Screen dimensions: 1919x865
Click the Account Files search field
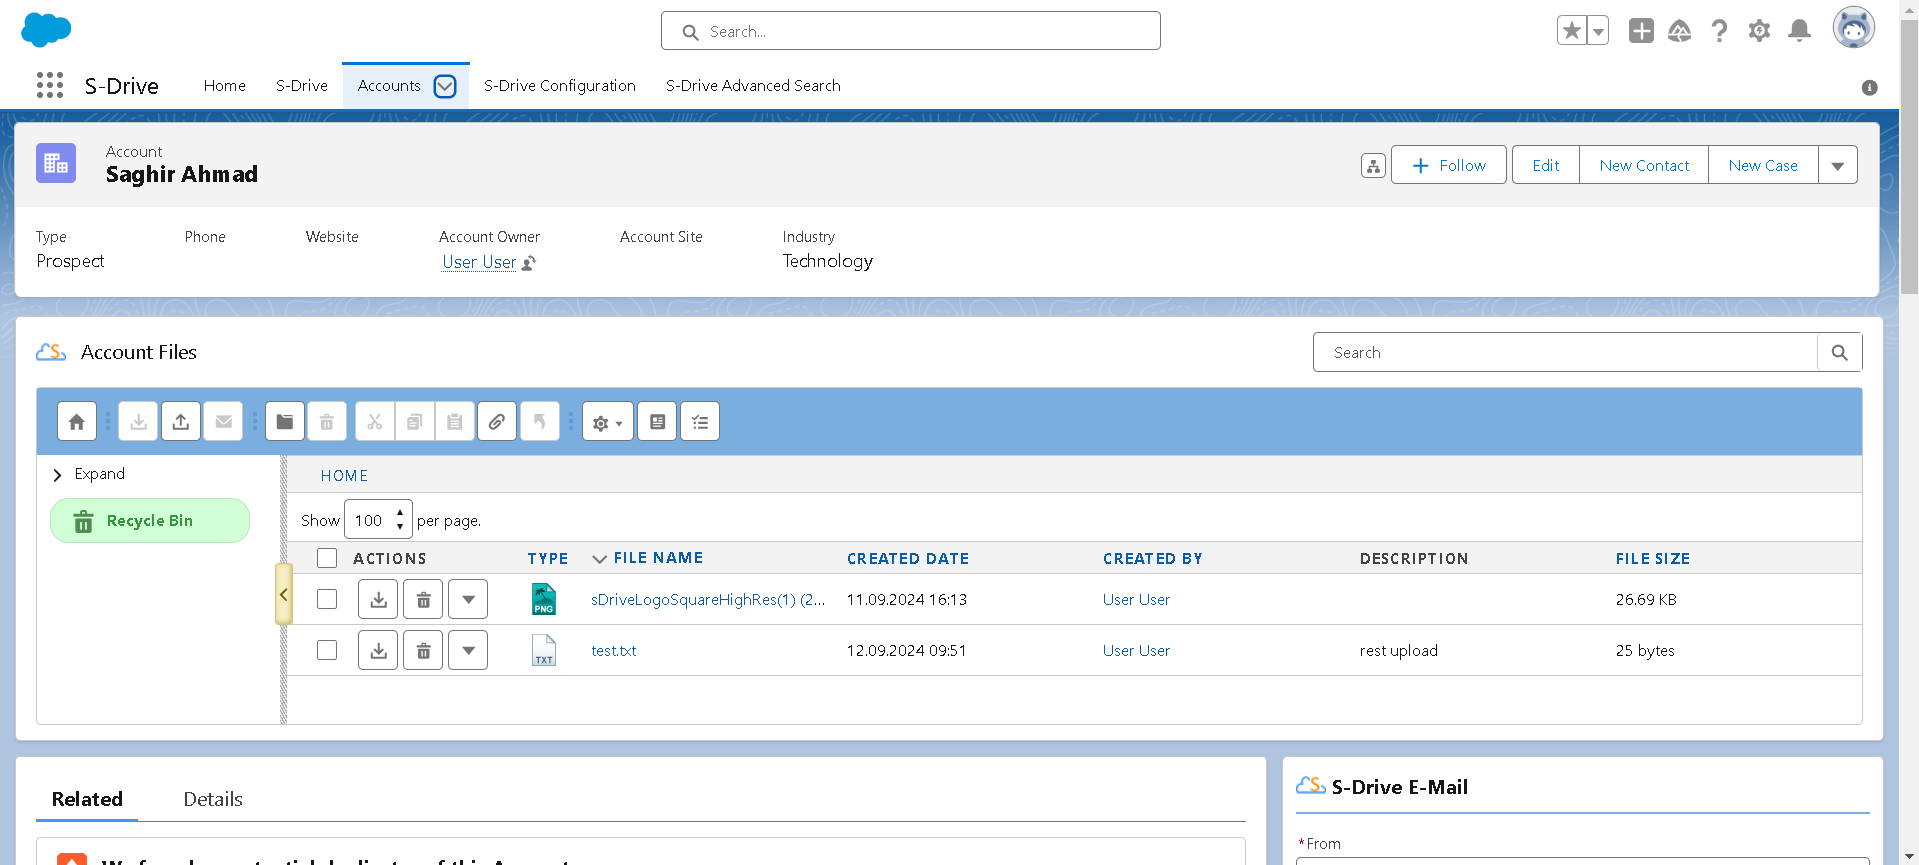tap(1565, 353)
